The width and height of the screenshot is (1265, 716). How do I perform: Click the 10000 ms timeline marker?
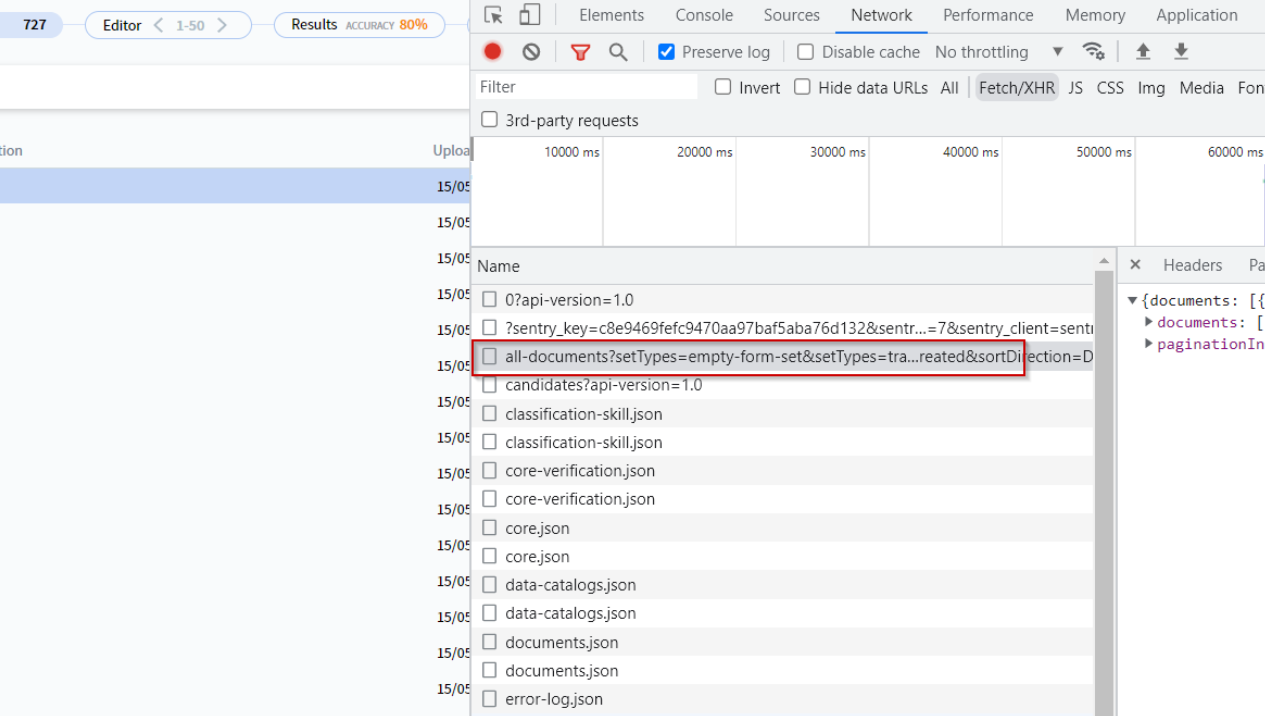pos(572,152)
